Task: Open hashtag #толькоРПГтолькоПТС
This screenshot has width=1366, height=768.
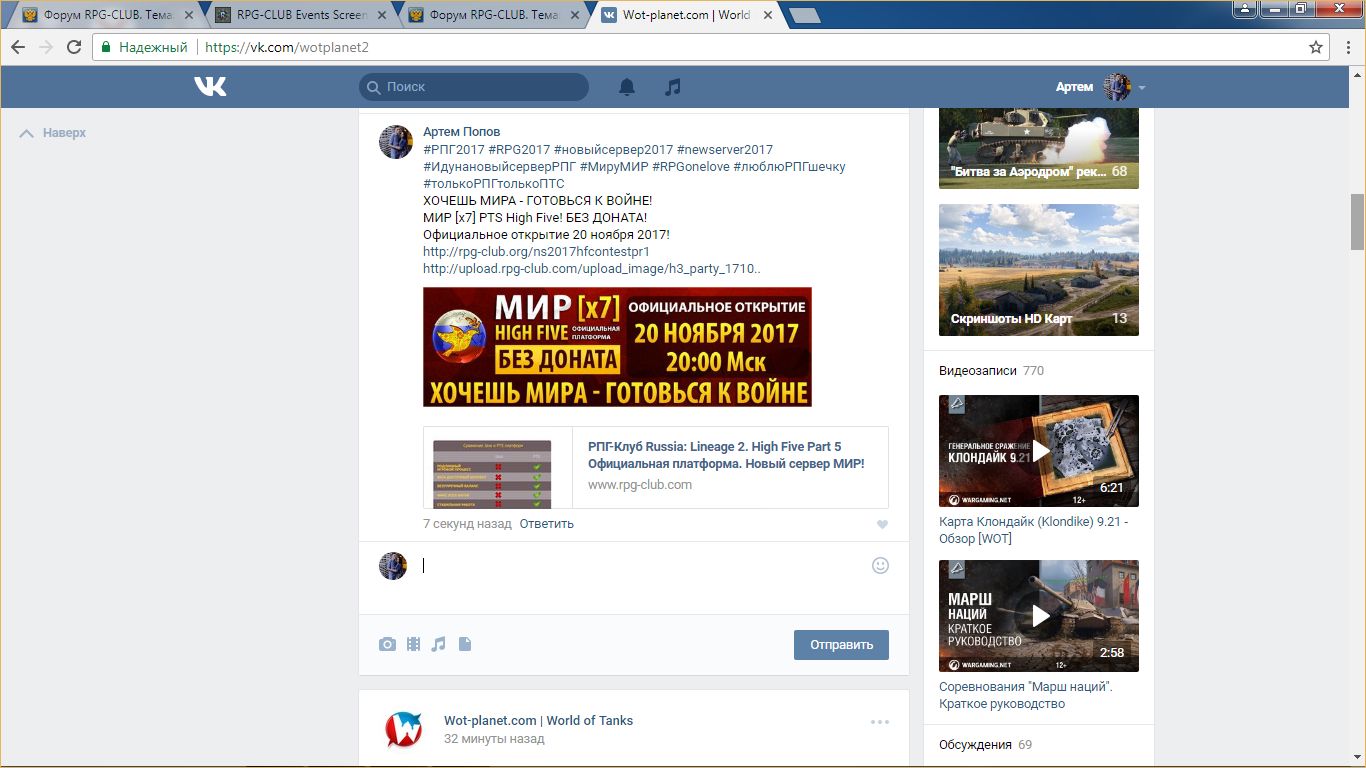Action: click(x=494, y=184)
